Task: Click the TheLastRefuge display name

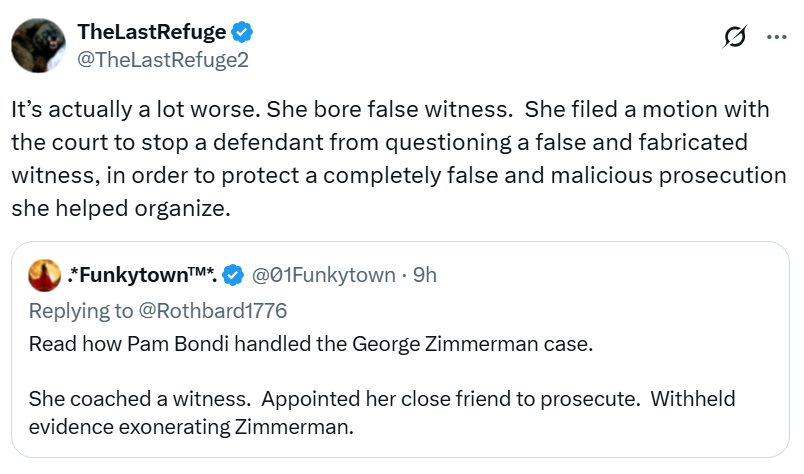Action: (151, 32)
